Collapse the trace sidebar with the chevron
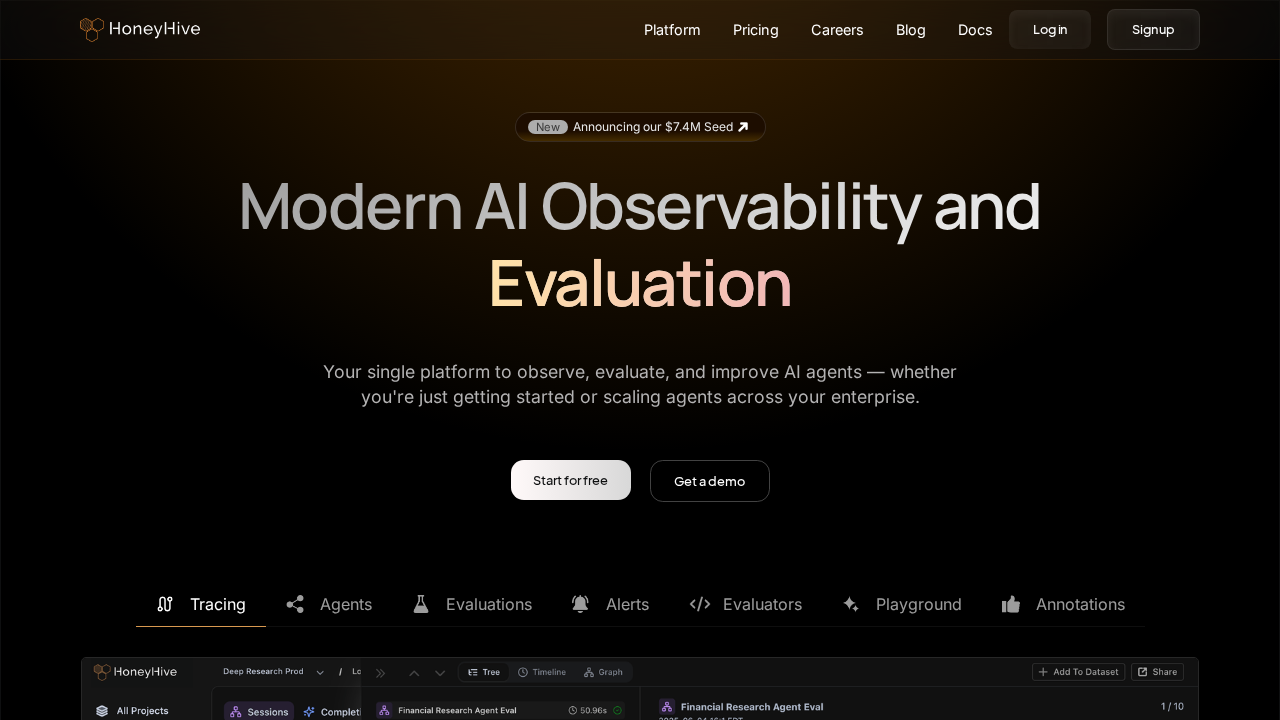This screenshot has height=720, width=1280. 381,672
